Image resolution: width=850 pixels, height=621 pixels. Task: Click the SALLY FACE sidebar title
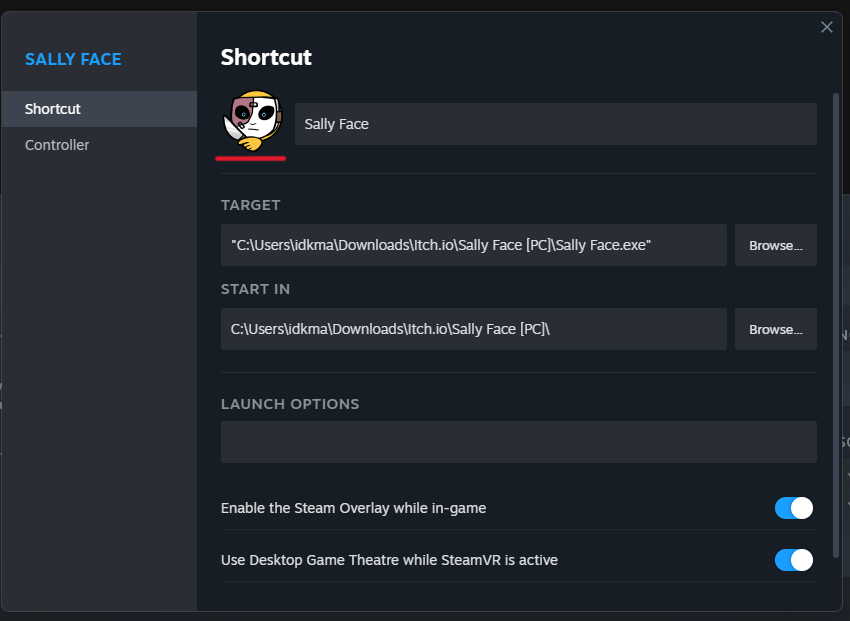tap(73, 59)
